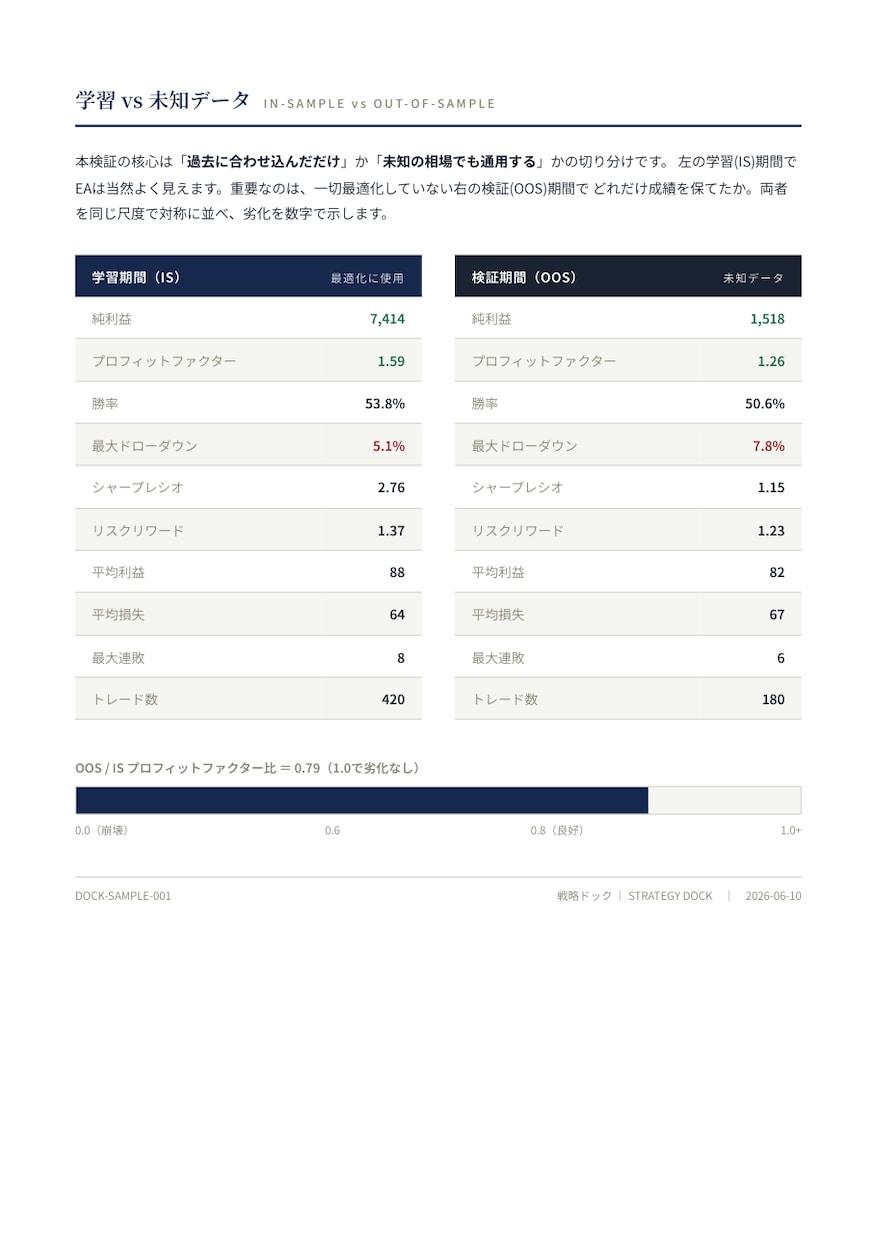The height and width of the screenshot is (1240, 876).
Task: Click the 純利益 label in IS table
Action: [112, 319]
